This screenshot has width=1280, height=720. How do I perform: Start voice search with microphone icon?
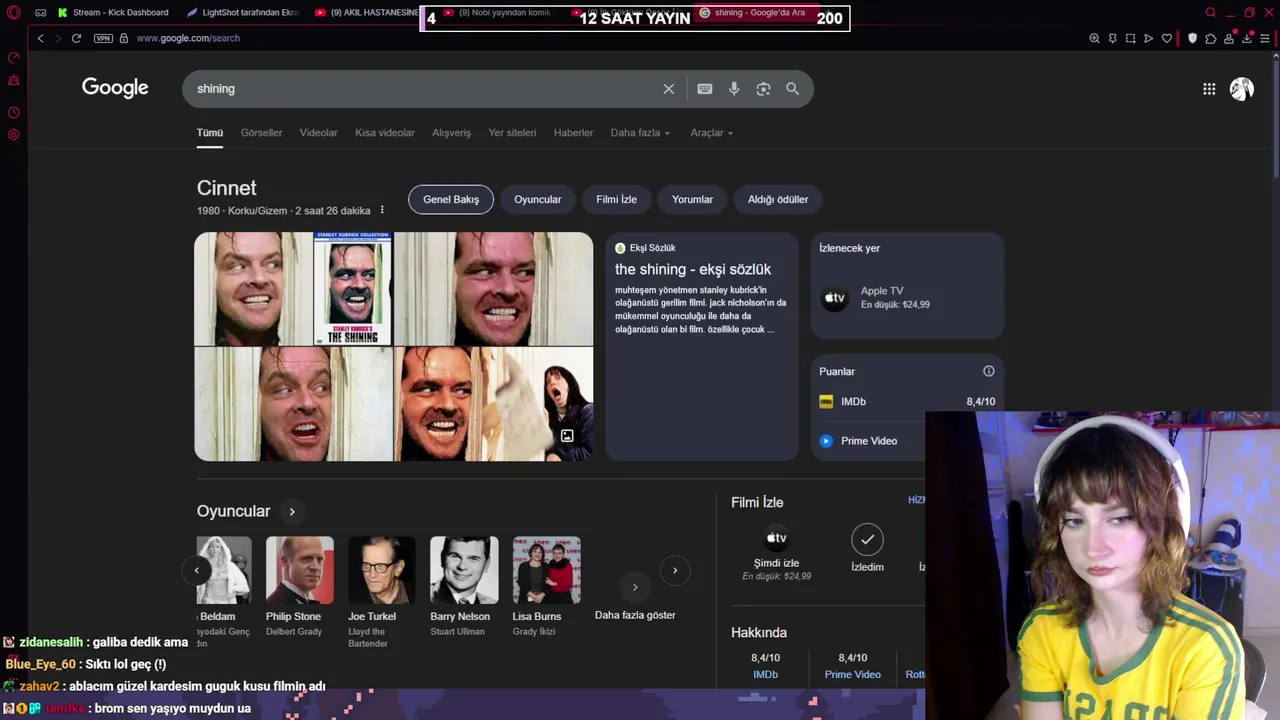click(734, 89)
